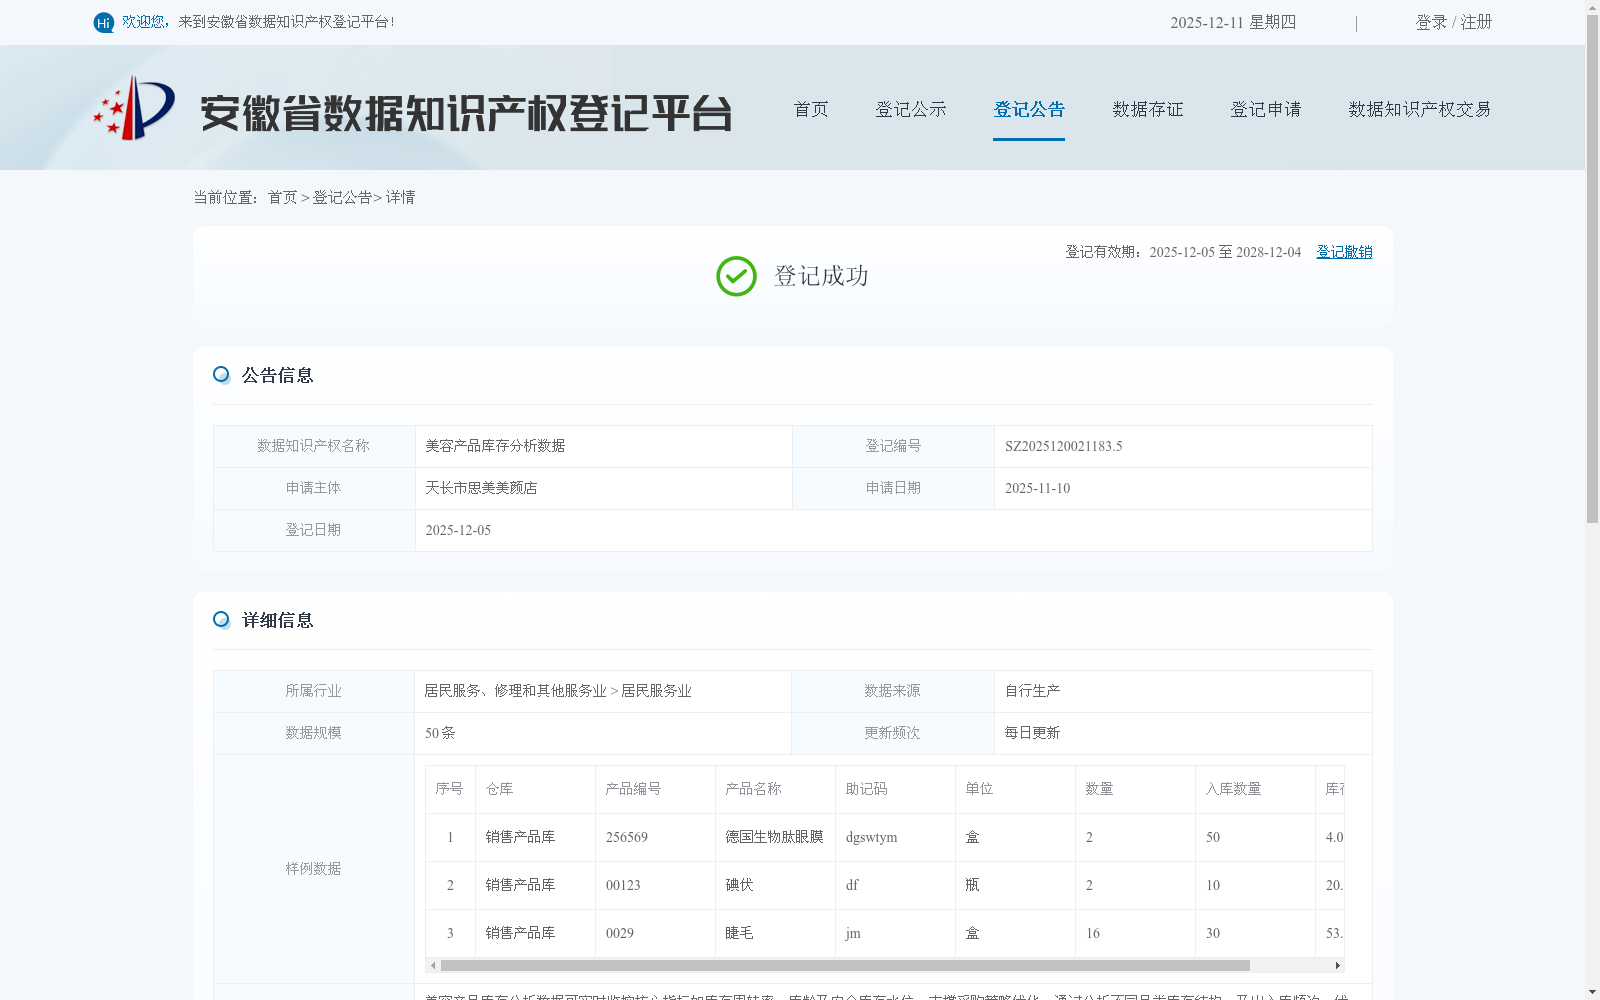1600x1000 pixels.
Task: Click update frequency value 每日更新
Action: click(1032, 733)
